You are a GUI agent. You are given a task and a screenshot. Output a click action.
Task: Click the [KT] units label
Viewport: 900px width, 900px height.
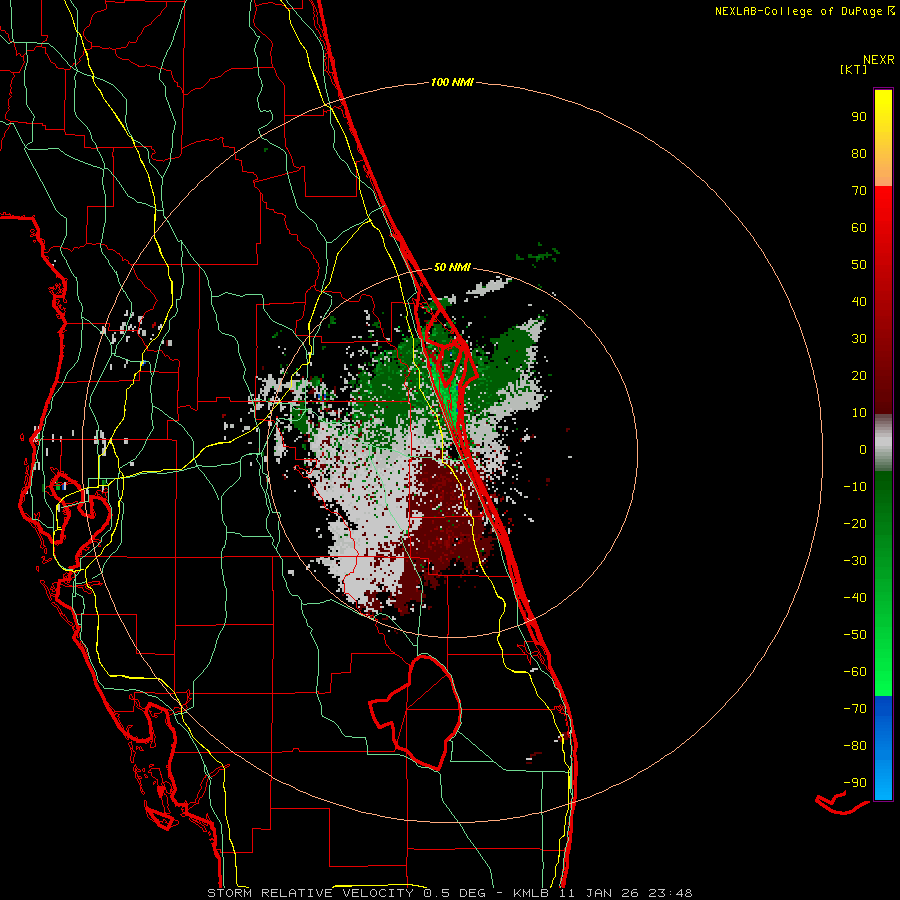point(854,69)
